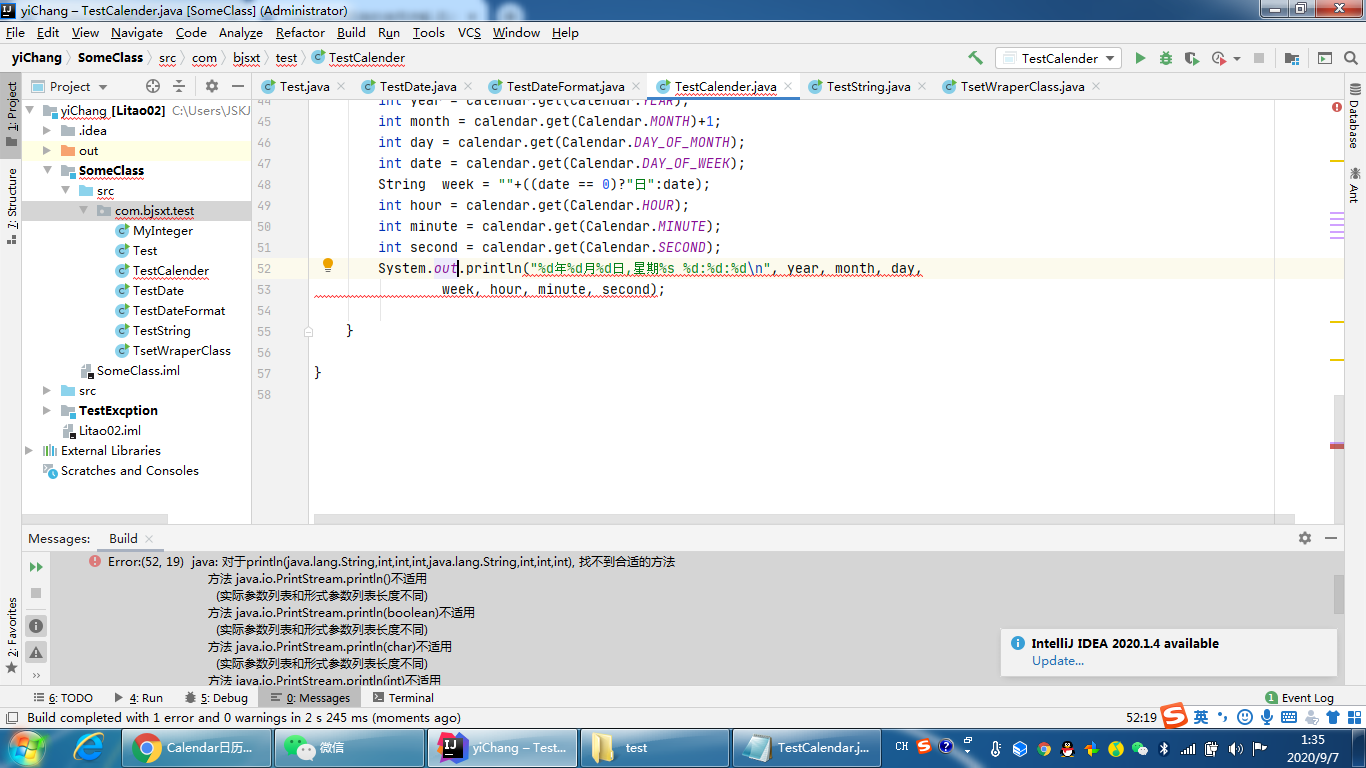This screenshot has width=1366, height=768.
Task: Click the Rerun icon in Messages panel
Action: [x=36, y=567]
